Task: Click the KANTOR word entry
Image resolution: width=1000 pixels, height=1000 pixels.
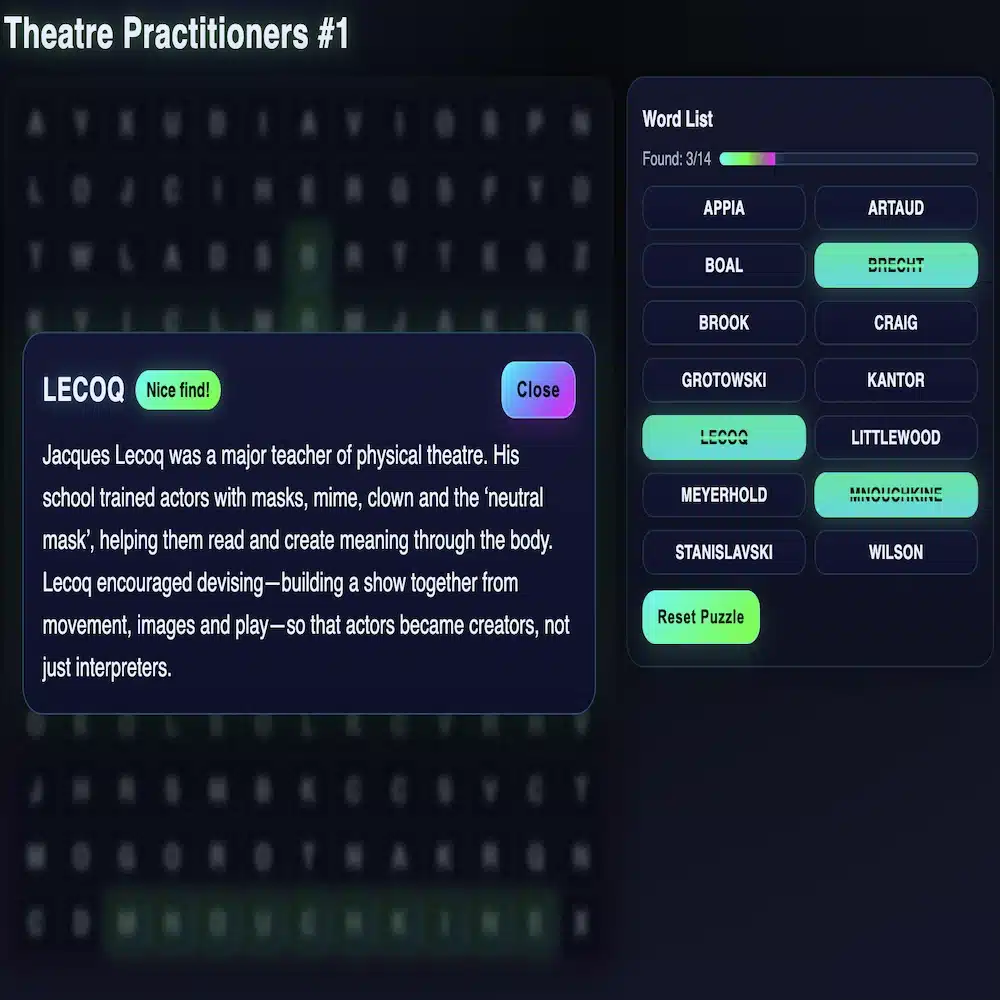Action: 895,380
